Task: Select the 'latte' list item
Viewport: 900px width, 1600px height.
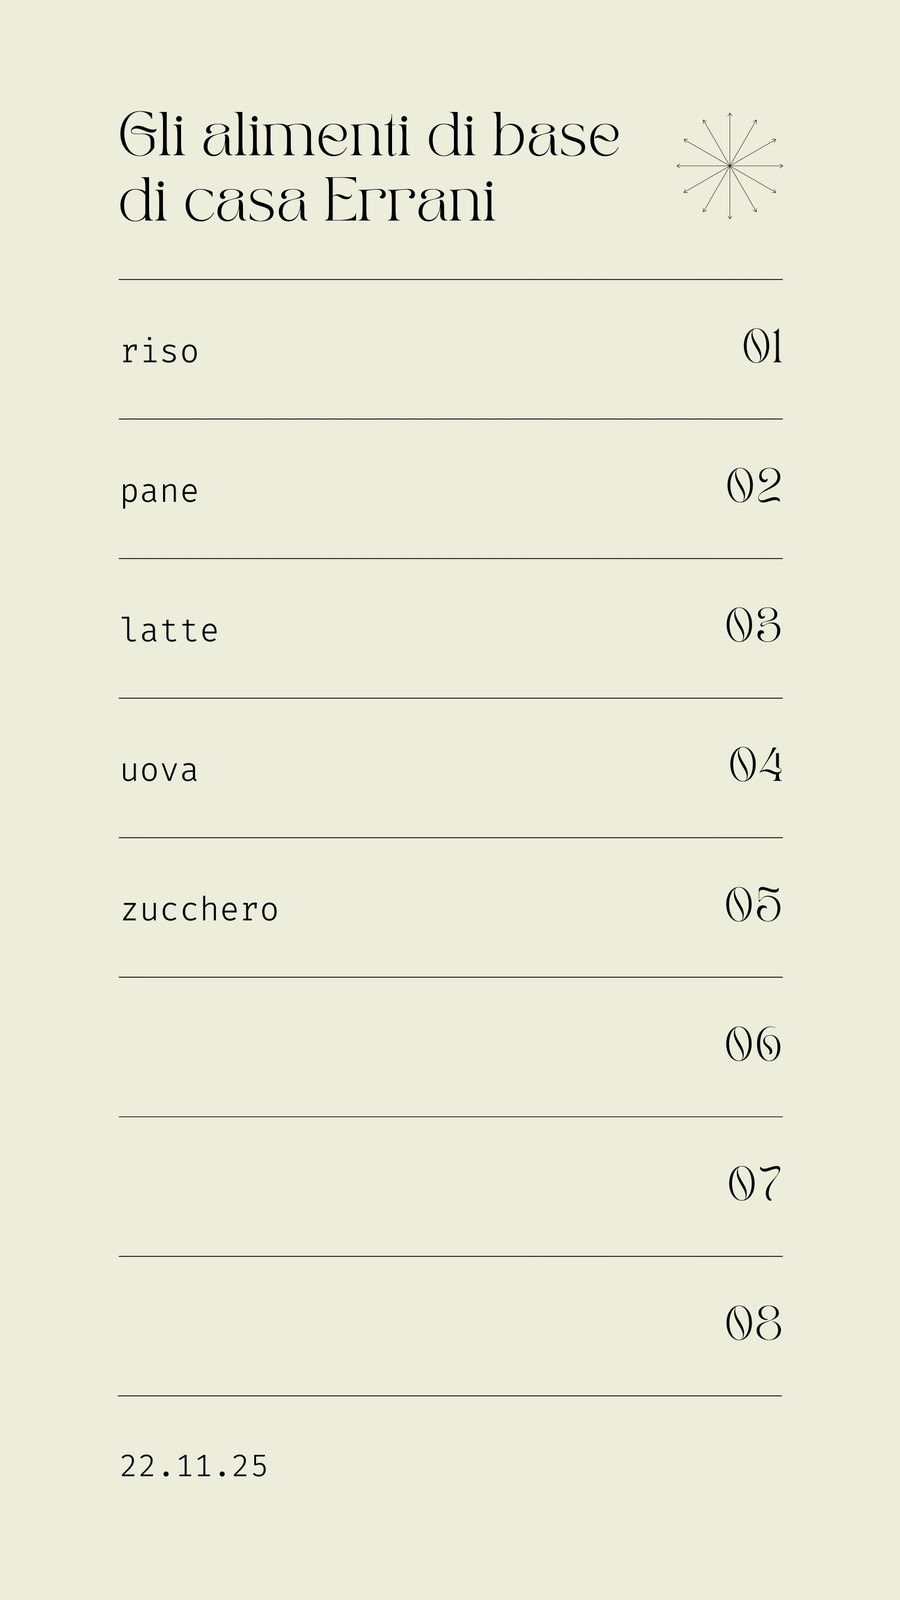Action: coord(170,630)
